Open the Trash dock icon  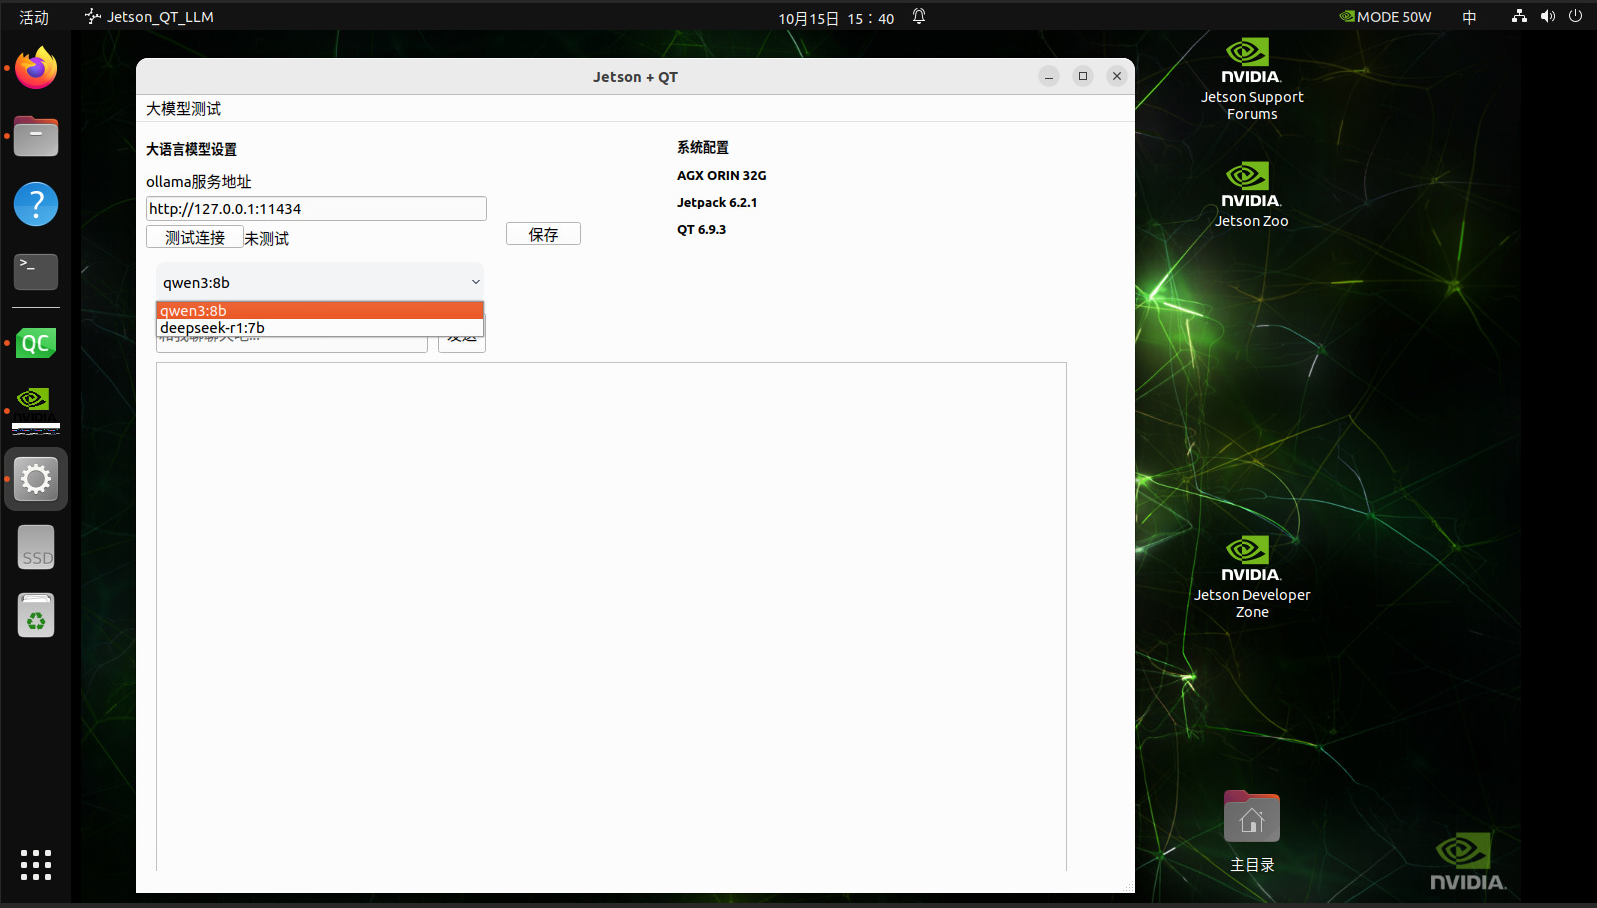point(36,615)
